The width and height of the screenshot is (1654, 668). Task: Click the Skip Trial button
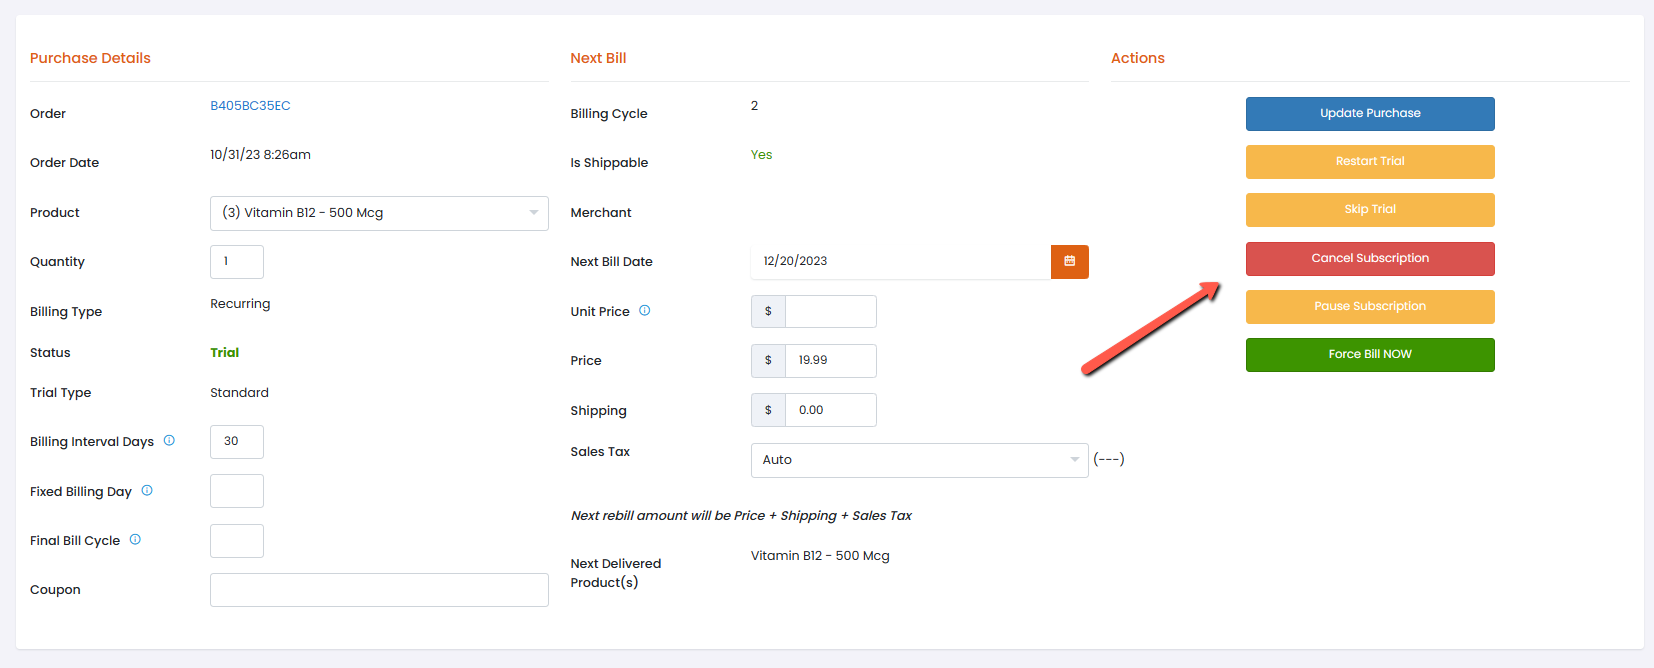[1369, 210]
